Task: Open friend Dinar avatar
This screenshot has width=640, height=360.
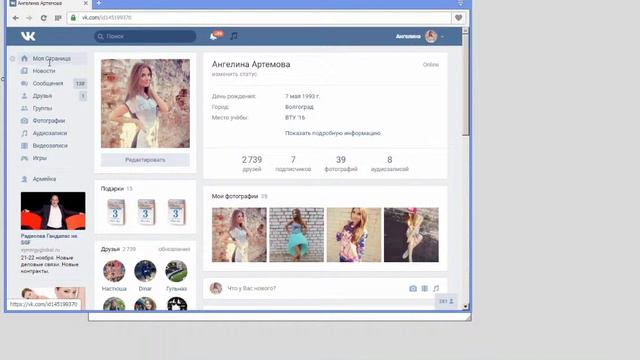Action: tap(145, 271)
